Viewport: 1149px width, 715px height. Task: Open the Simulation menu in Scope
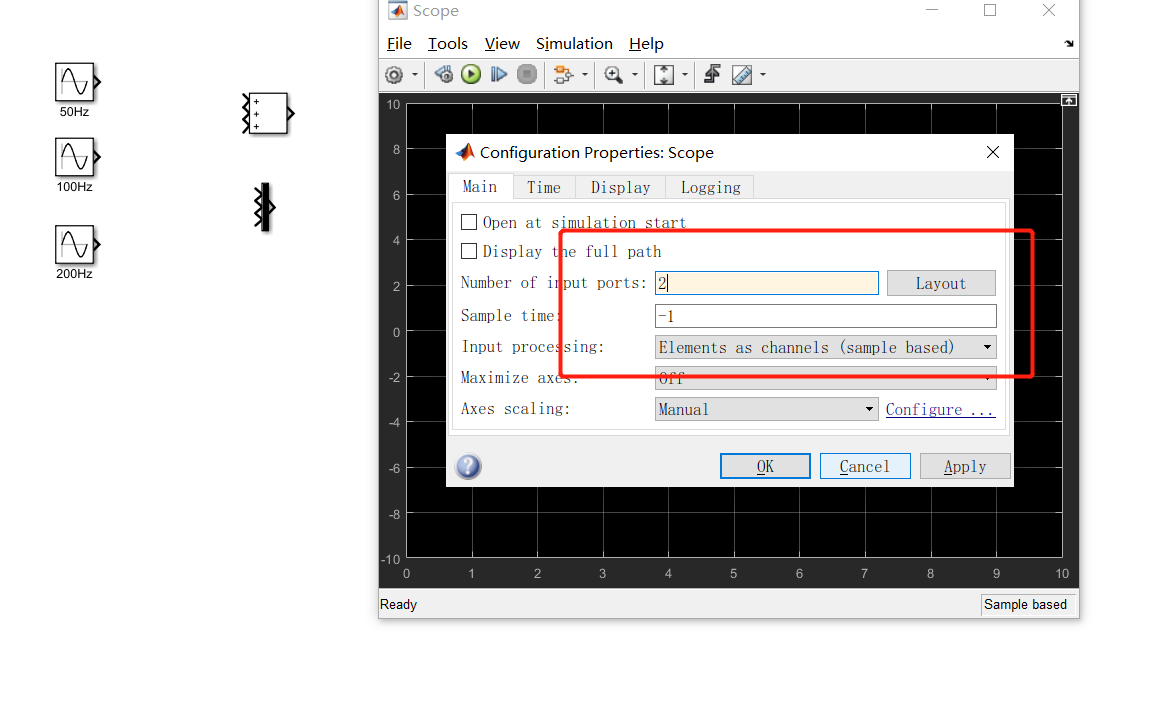coord(574,44)
